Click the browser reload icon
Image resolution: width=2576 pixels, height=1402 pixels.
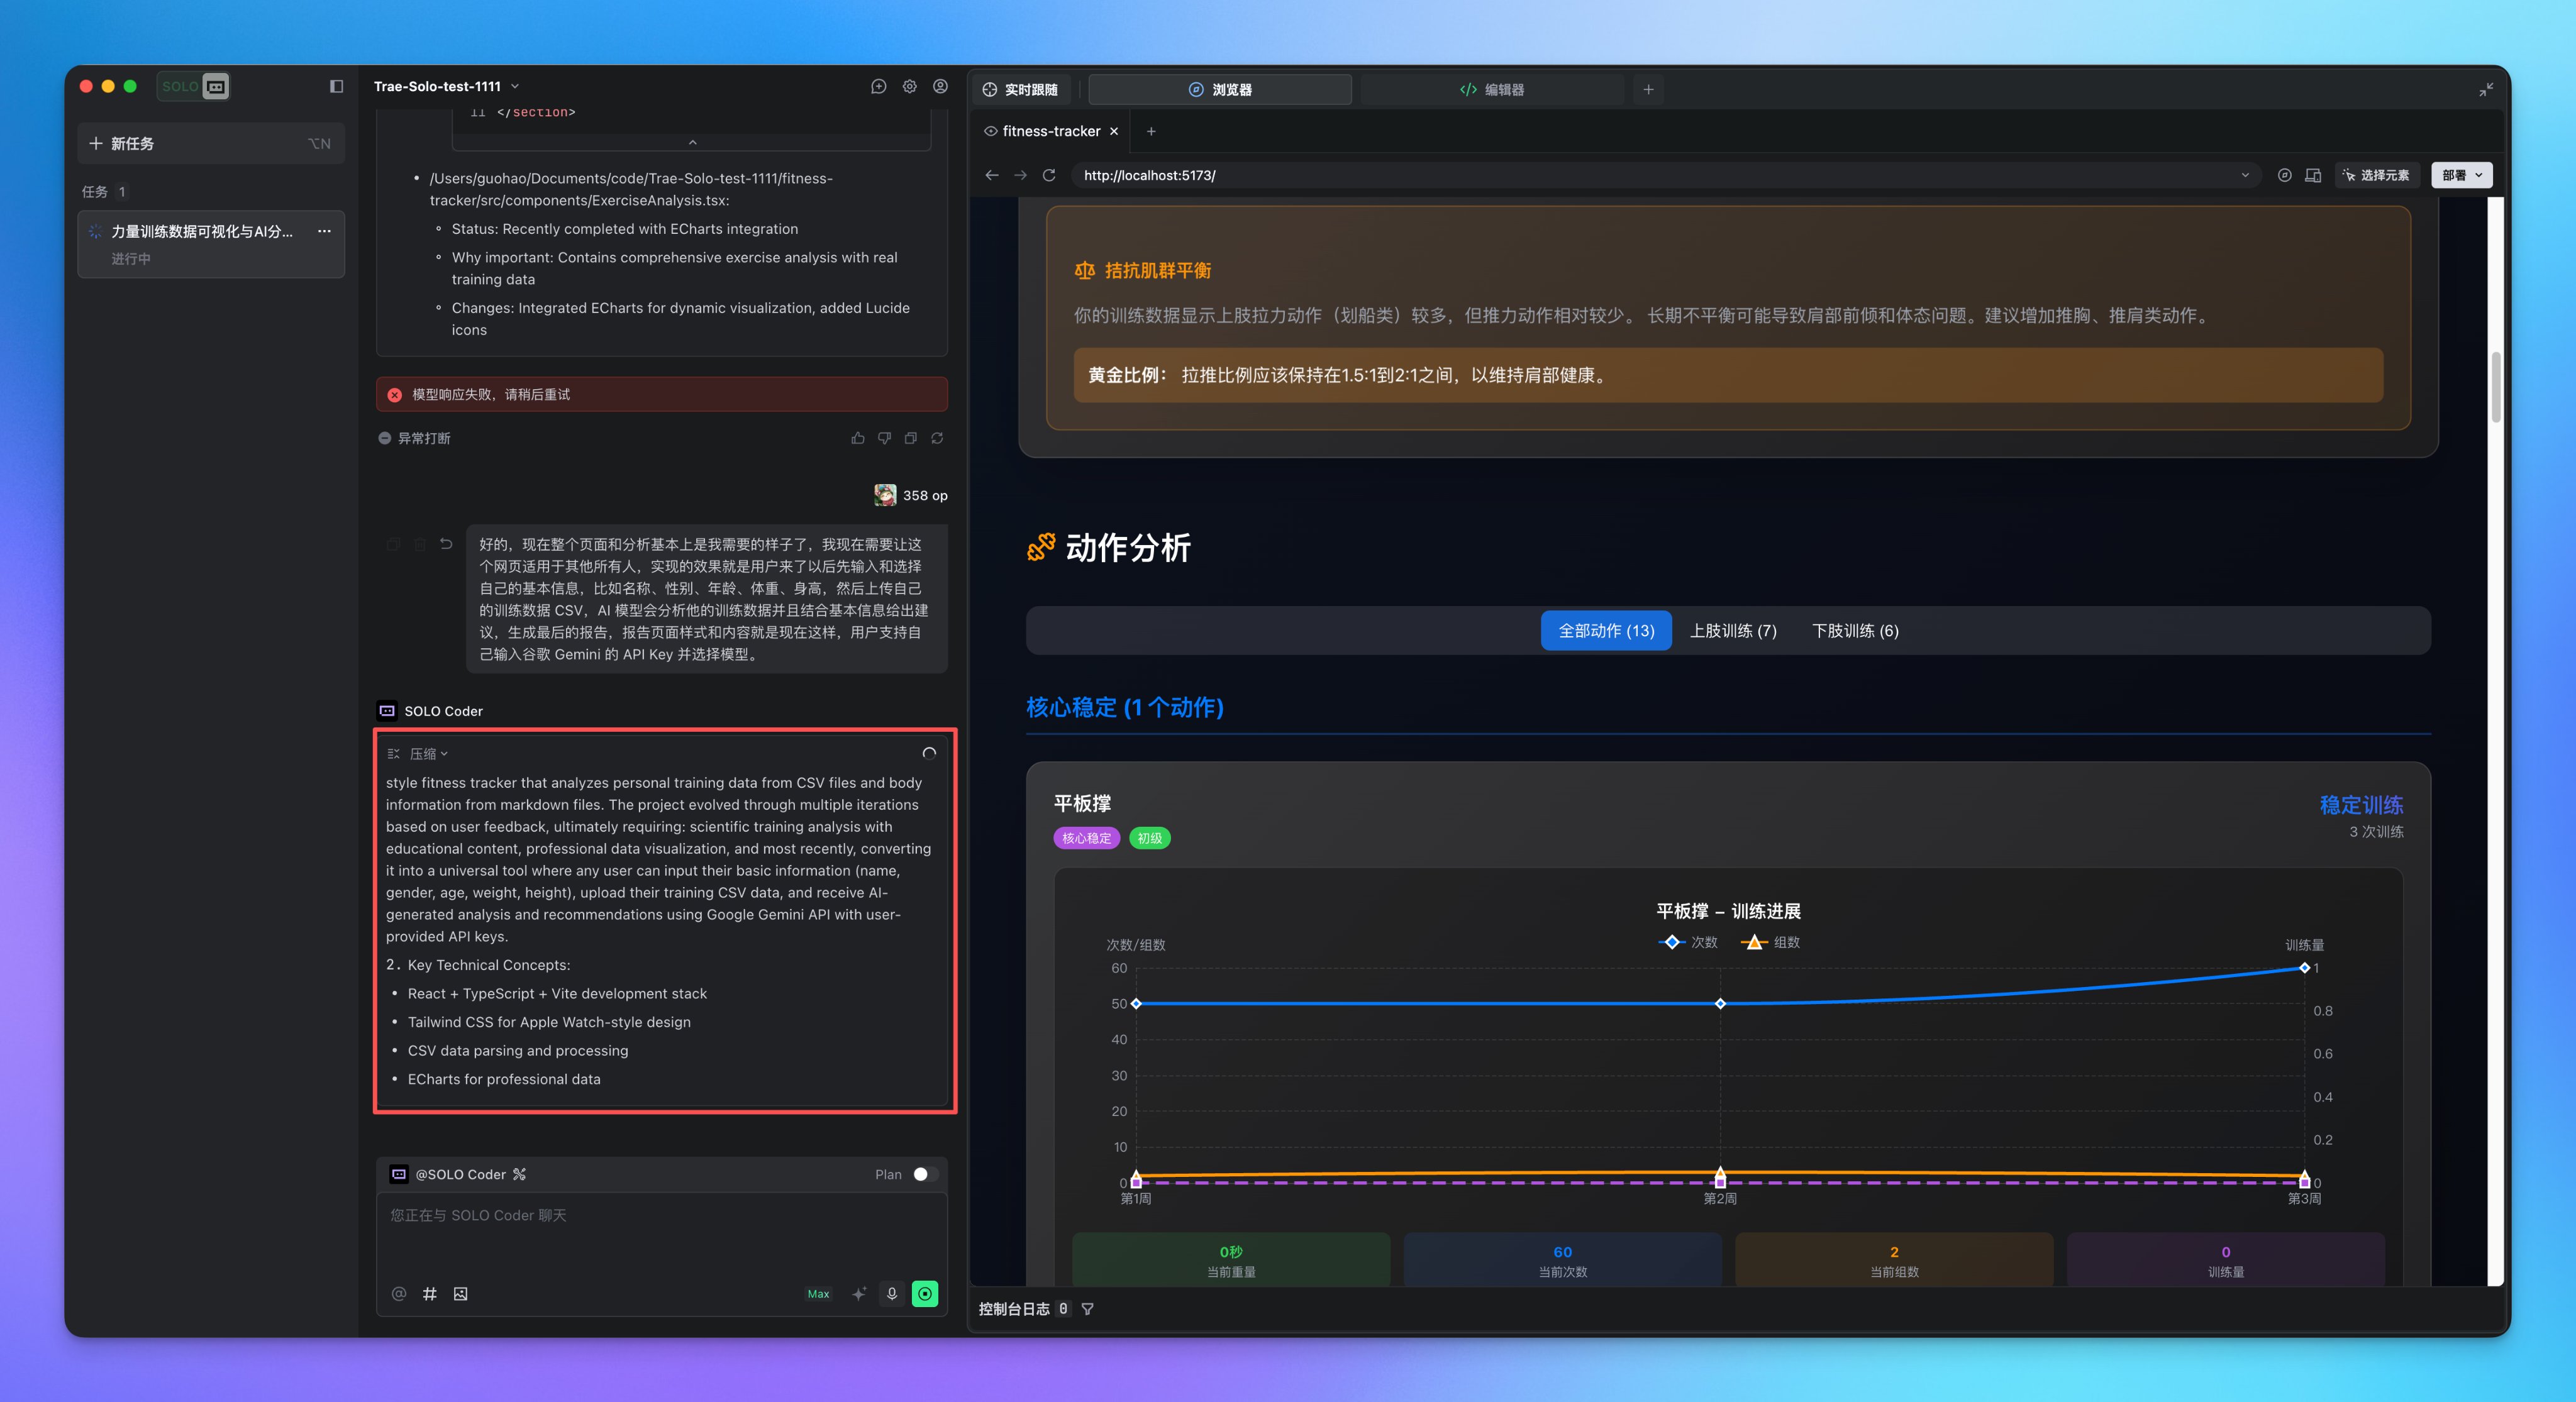click(x=1049, y=175)
